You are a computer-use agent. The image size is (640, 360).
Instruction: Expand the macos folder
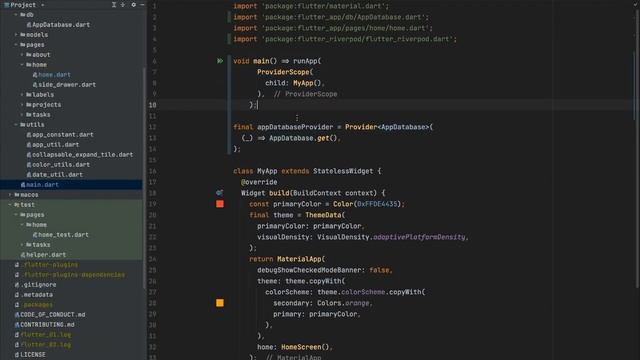click(x=10, y=195)
